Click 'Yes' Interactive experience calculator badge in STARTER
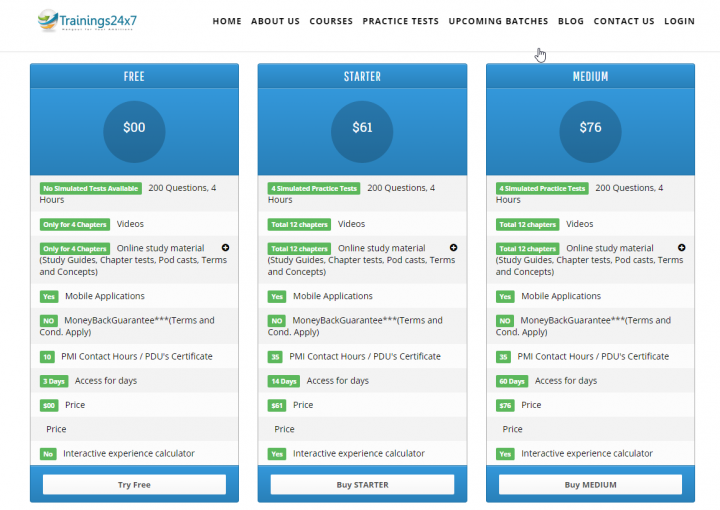720x510 pixels. pos(277,454)
